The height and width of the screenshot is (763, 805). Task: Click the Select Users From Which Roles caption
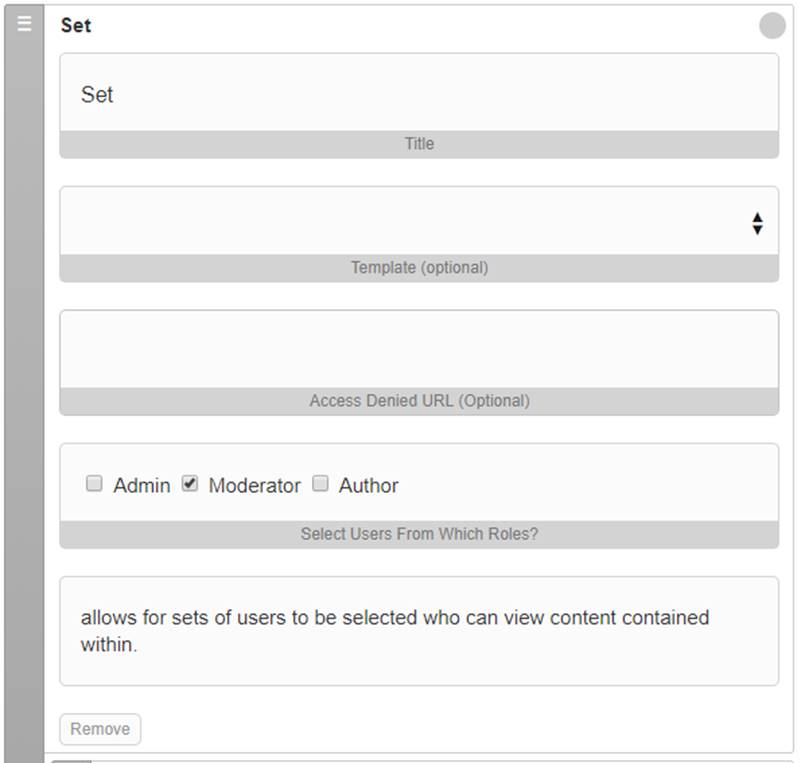[419, 534]
